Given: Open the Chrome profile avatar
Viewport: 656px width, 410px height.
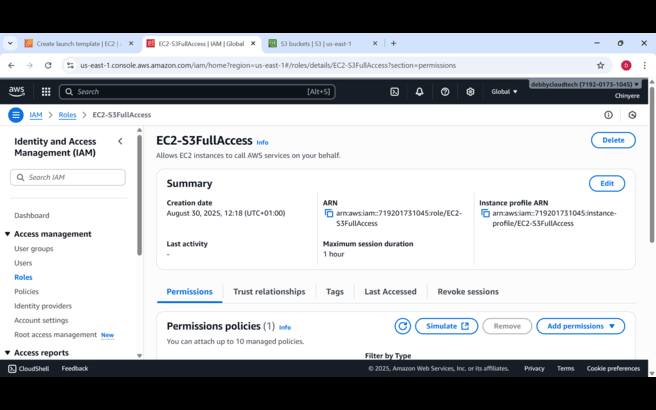Looking at the screenshot, I should pos(626,65).
